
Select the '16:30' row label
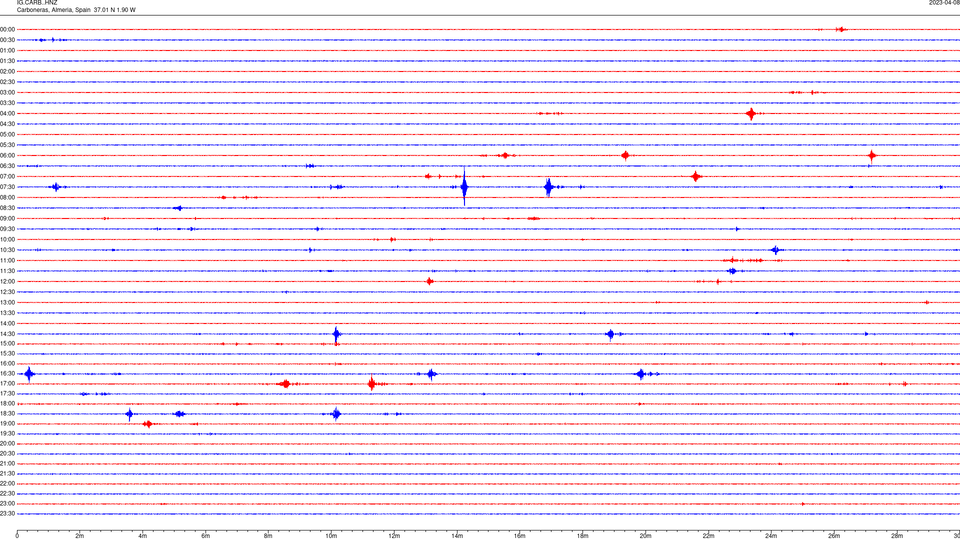(7, 373)
